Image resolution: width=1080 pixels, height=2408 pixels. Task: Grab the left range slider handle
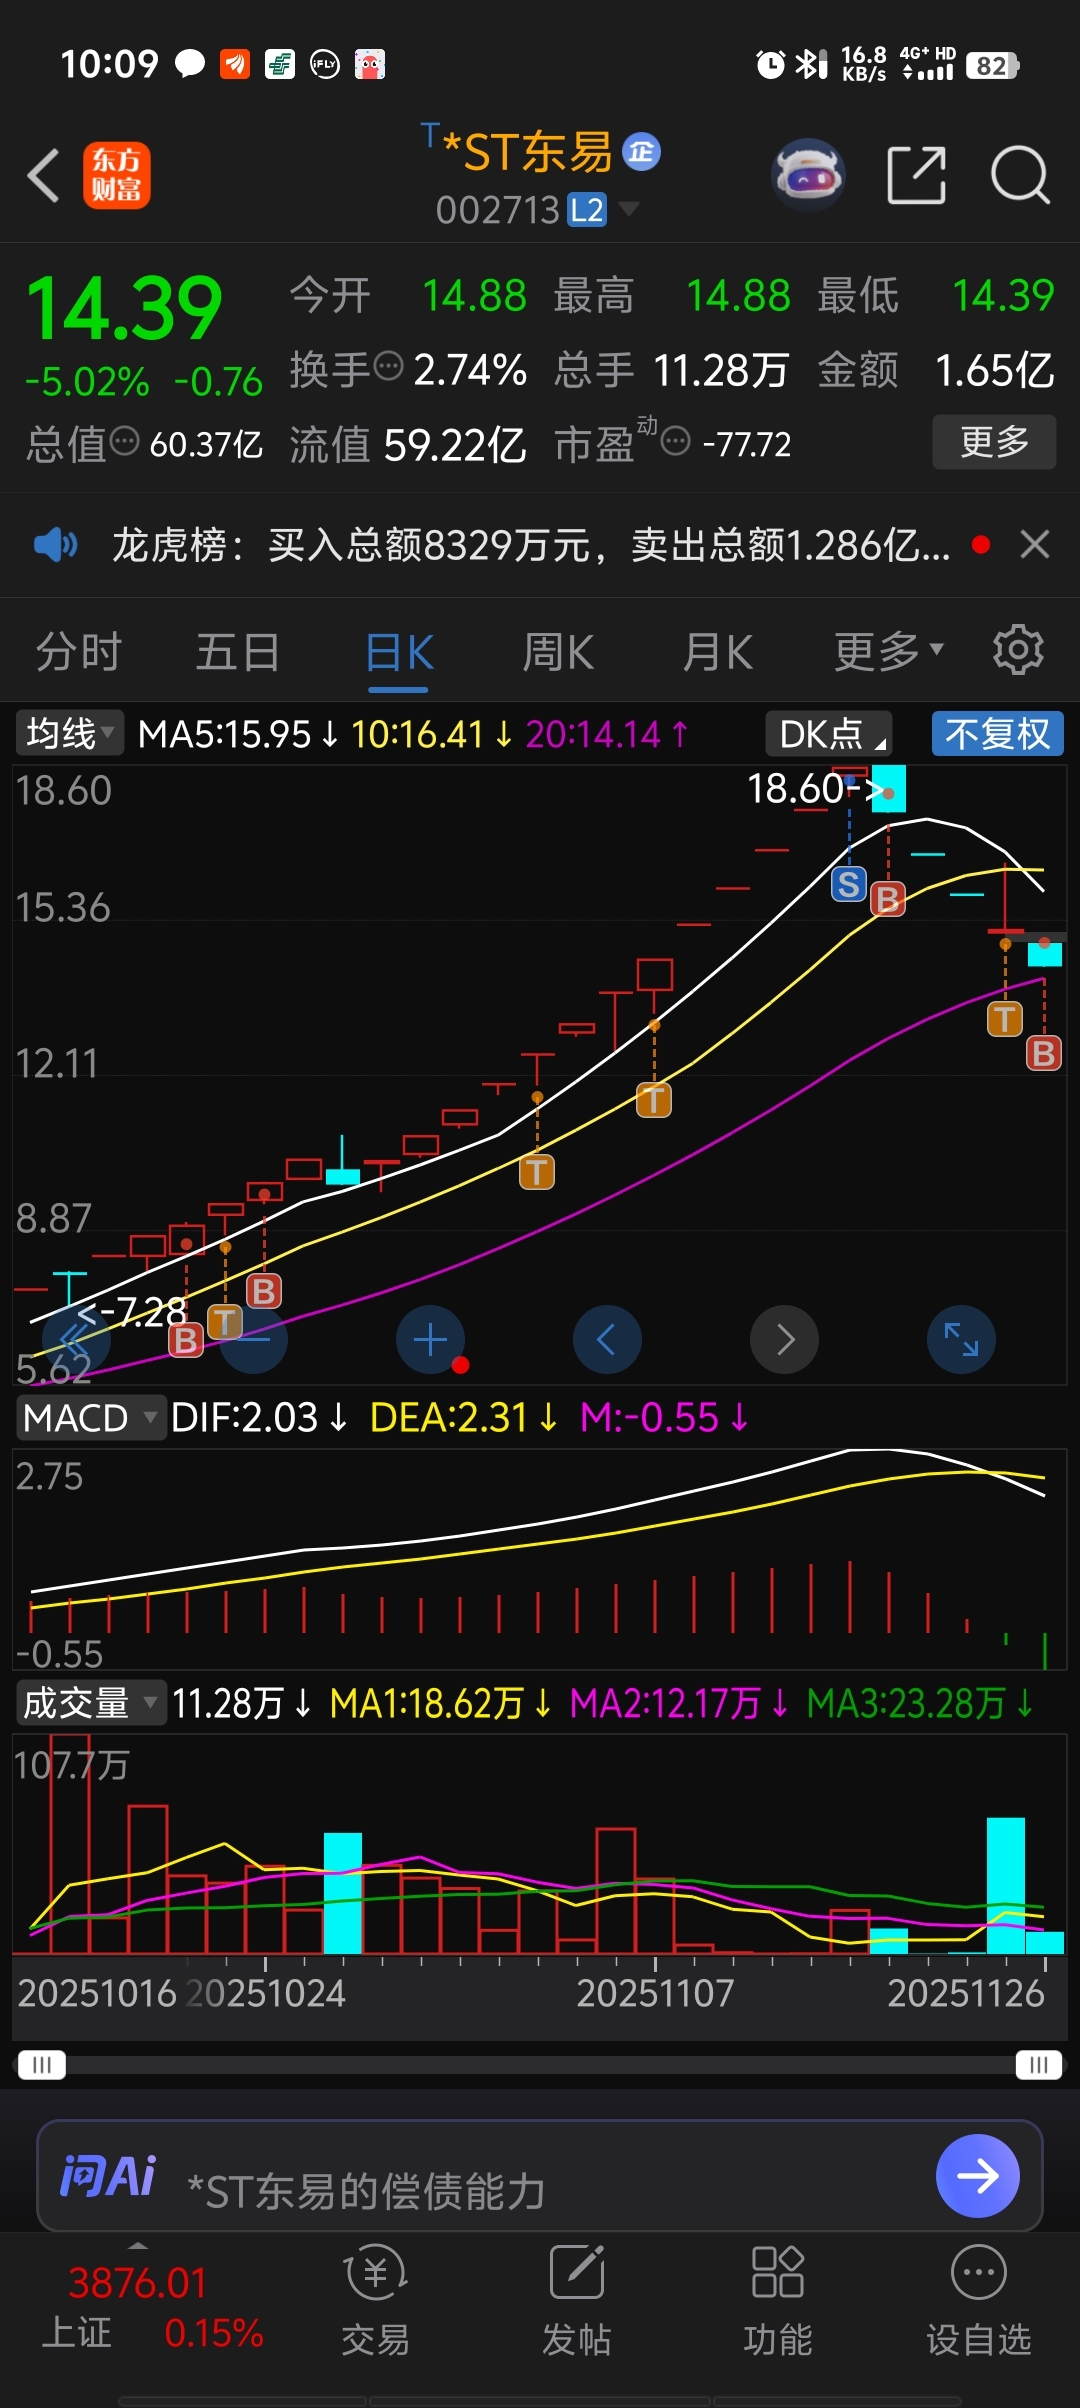coord(42,2065)
